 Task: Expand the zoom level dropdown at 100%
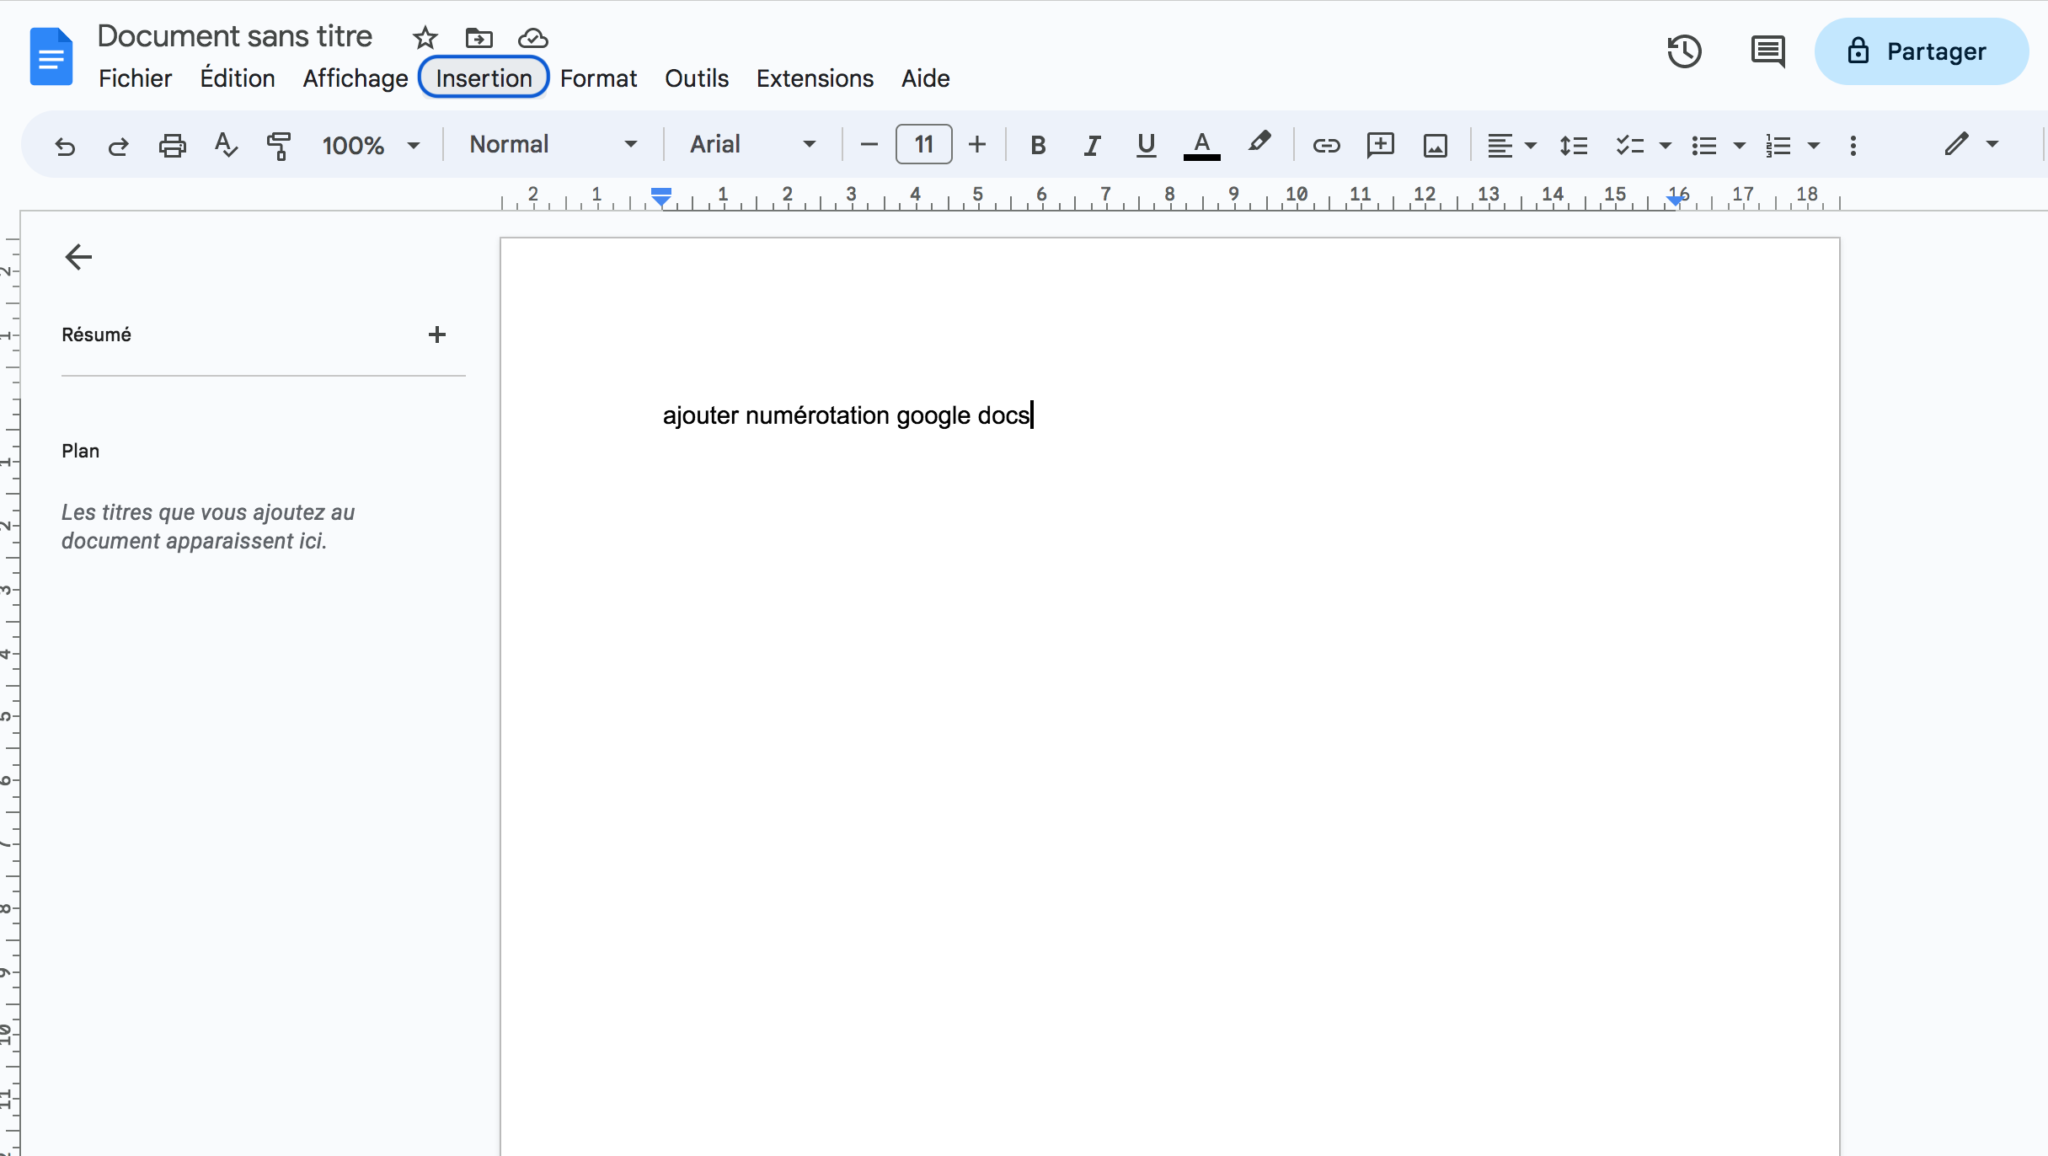[369, 145]
